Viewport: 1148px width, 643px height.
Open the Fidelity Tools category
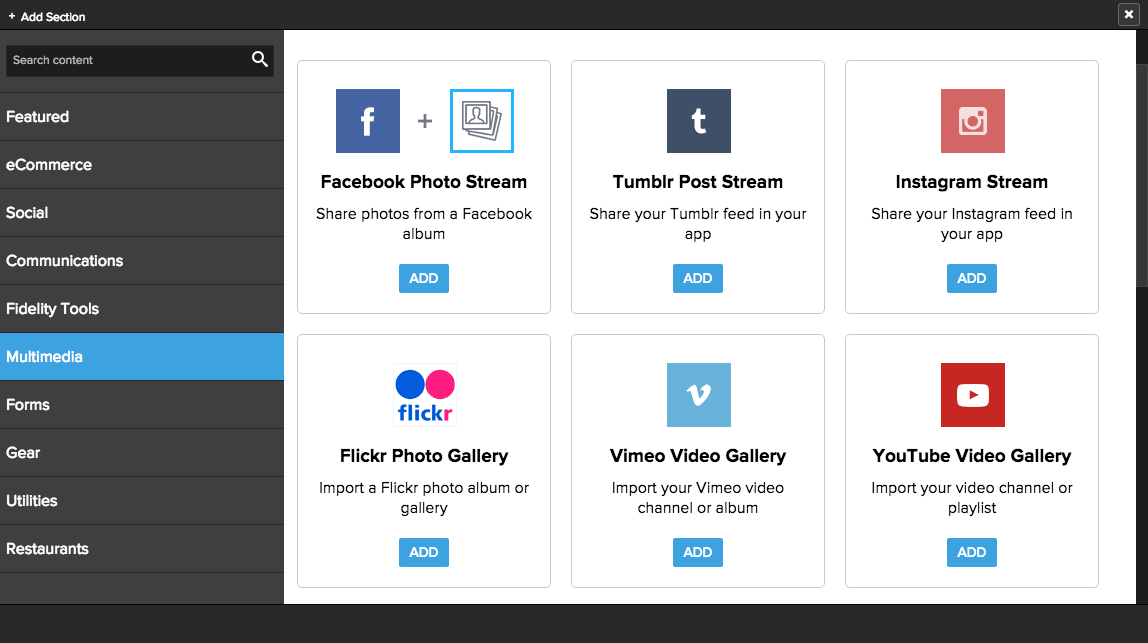point(52,308)
